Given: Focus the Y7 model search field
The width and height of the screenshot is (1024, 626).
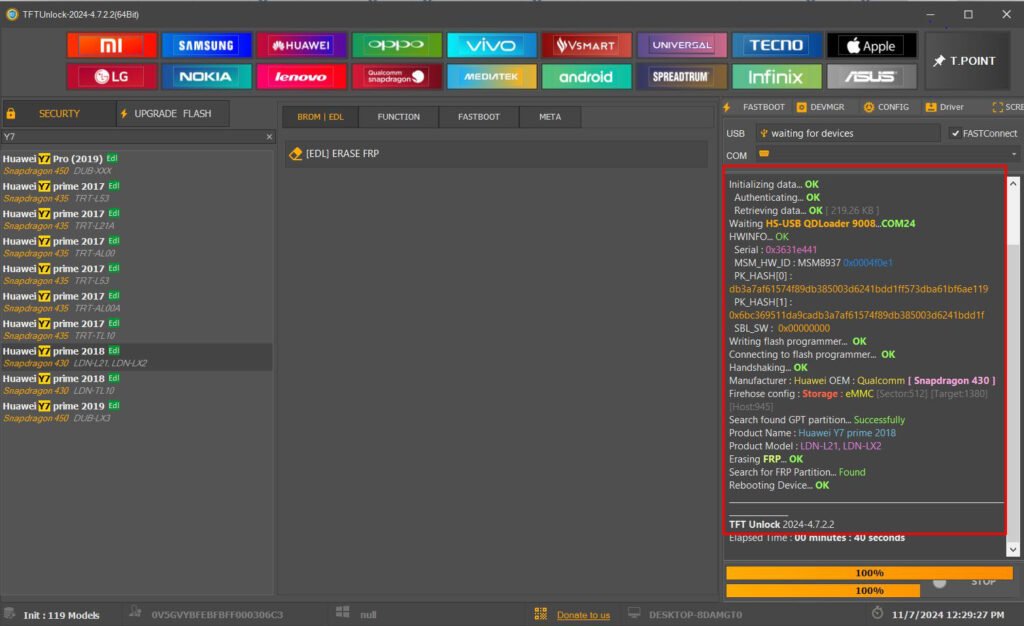Looking at the screenshot, I should (x=132, y=136).
